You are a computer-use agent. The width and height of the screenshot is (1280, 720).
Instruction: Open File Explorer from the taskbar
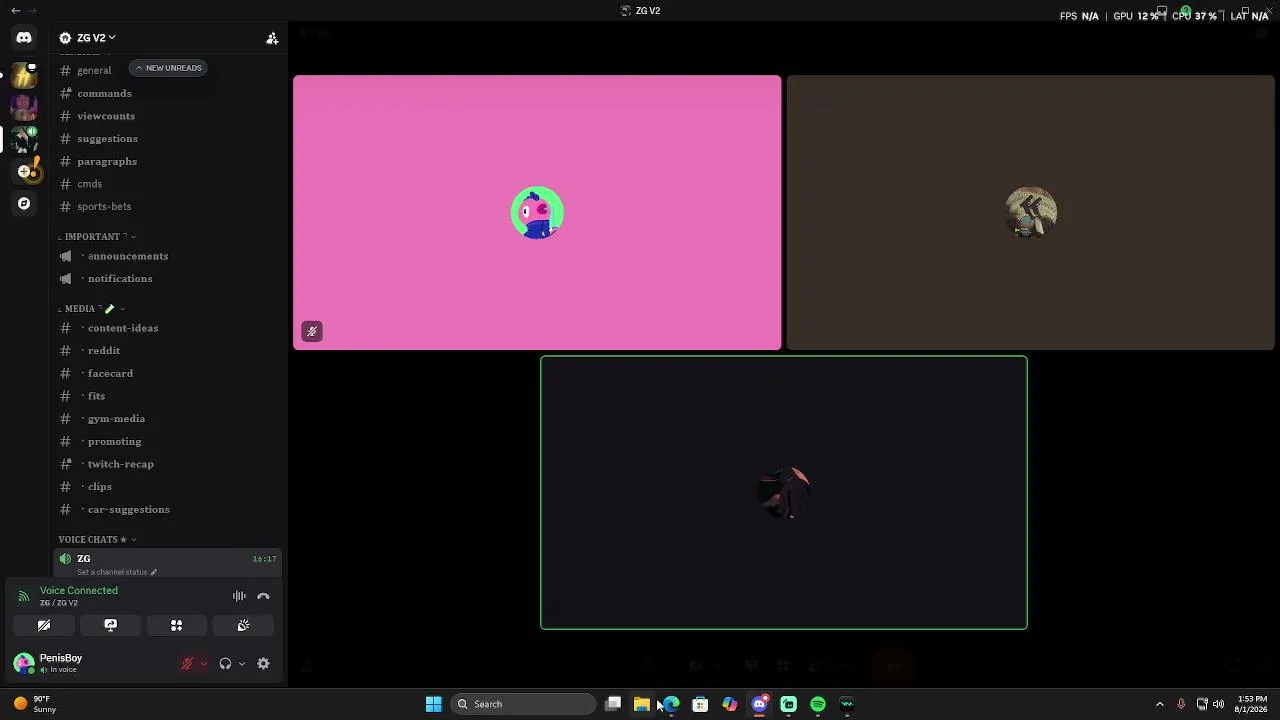(x=641, y=704)
